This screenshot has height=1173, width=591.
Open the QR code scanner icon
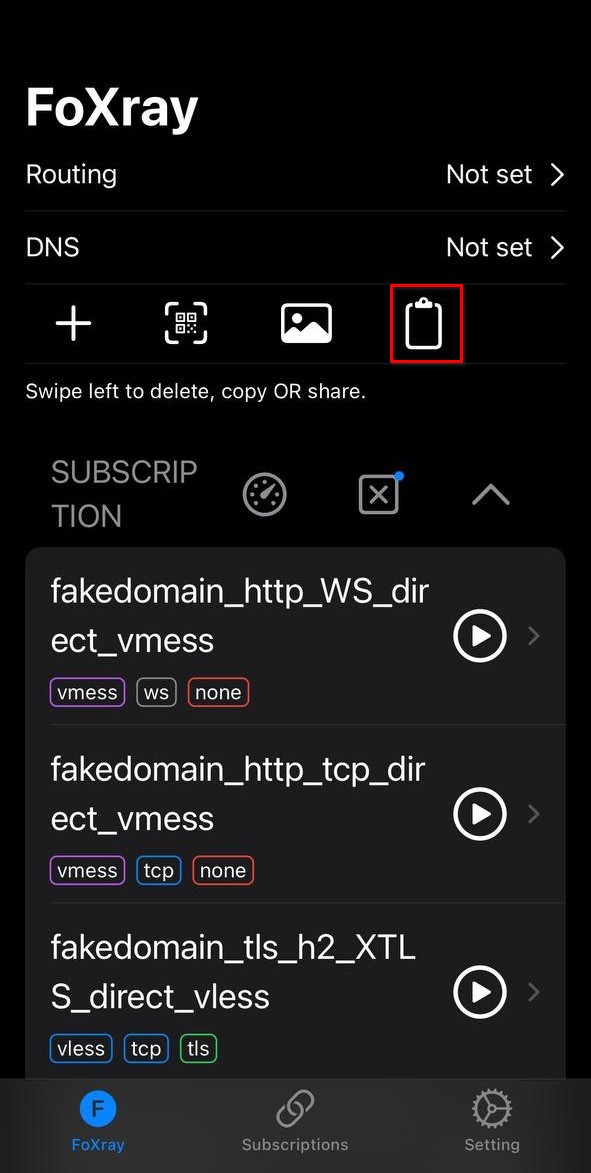coord(186,324)
